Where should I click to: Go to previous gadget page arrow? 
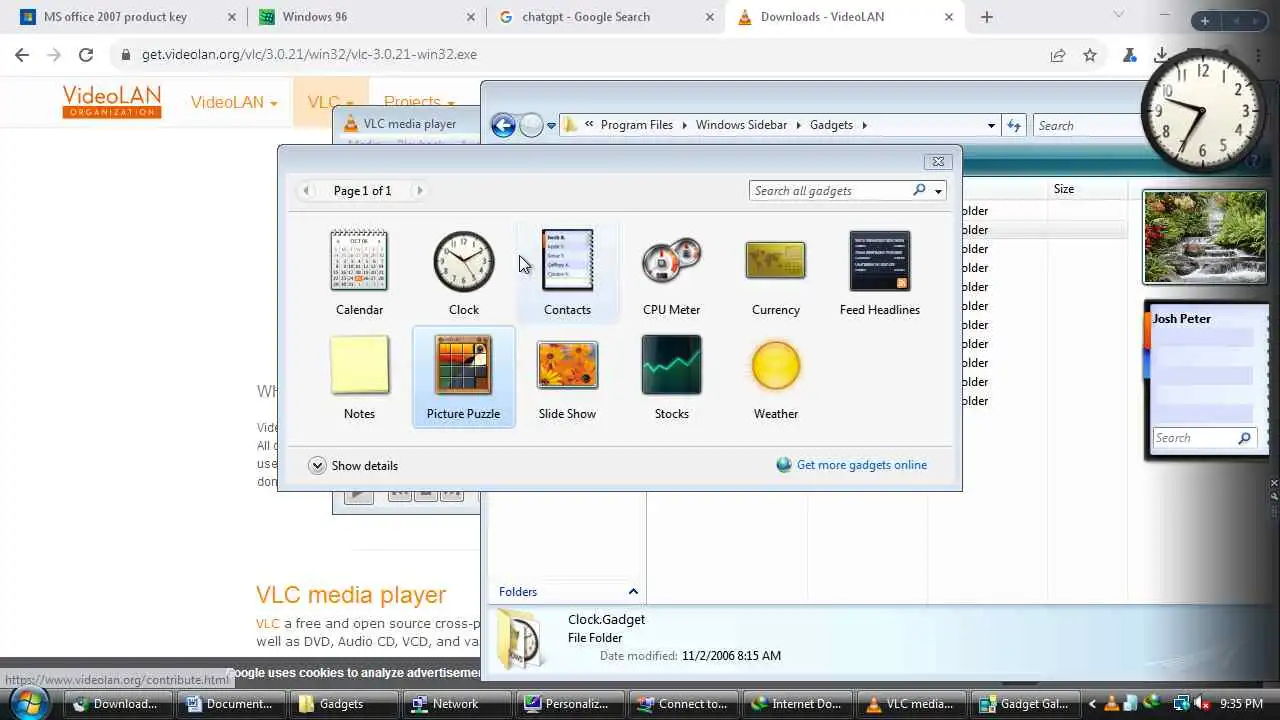coord(306,190)
